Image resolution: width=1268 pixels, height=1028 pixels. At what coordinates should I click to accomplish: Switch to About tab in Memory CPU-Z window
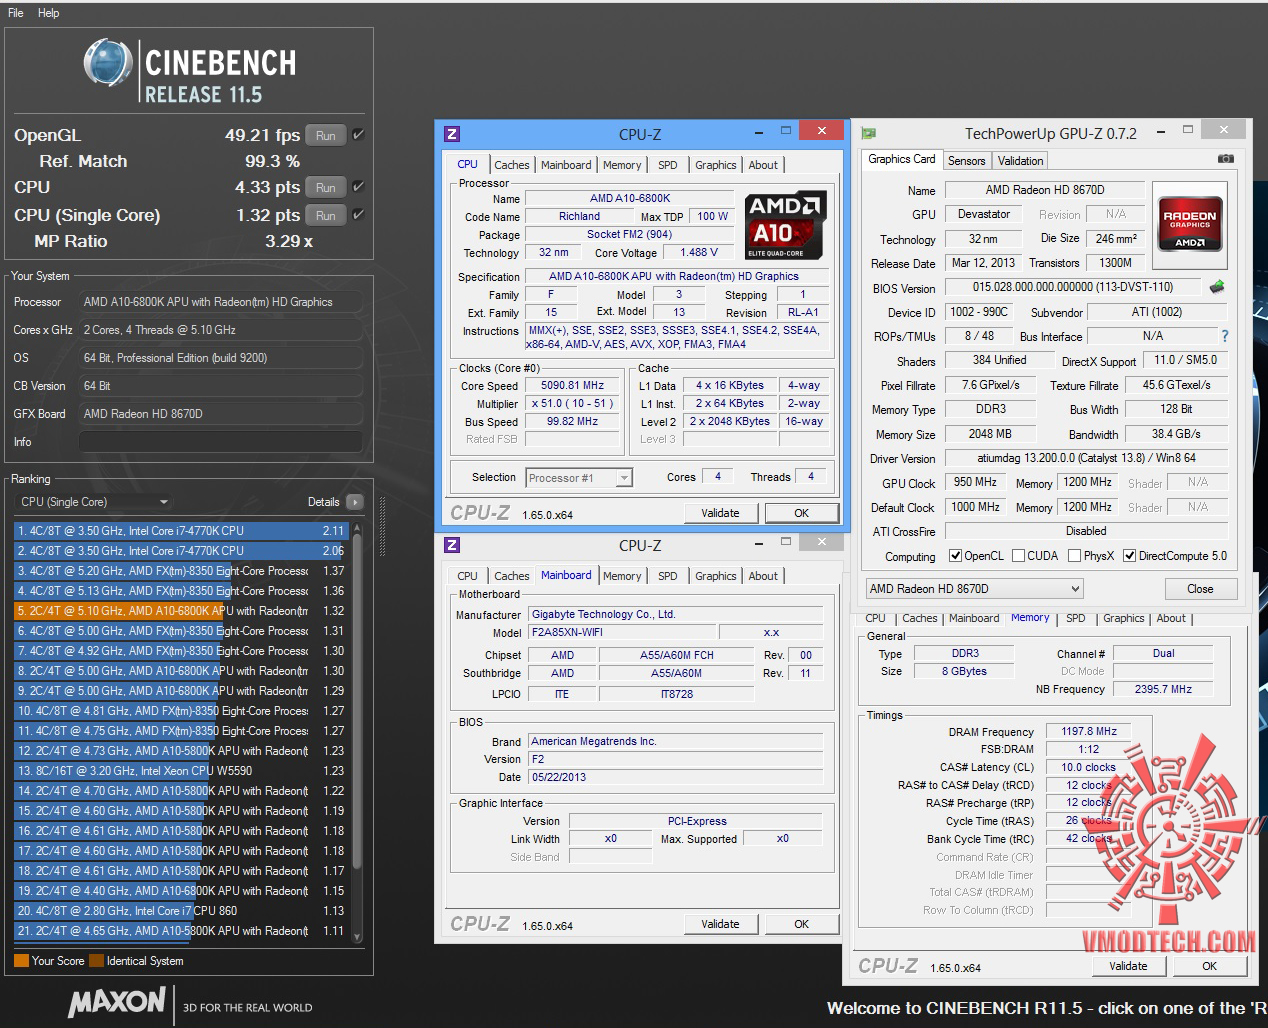1171,618
